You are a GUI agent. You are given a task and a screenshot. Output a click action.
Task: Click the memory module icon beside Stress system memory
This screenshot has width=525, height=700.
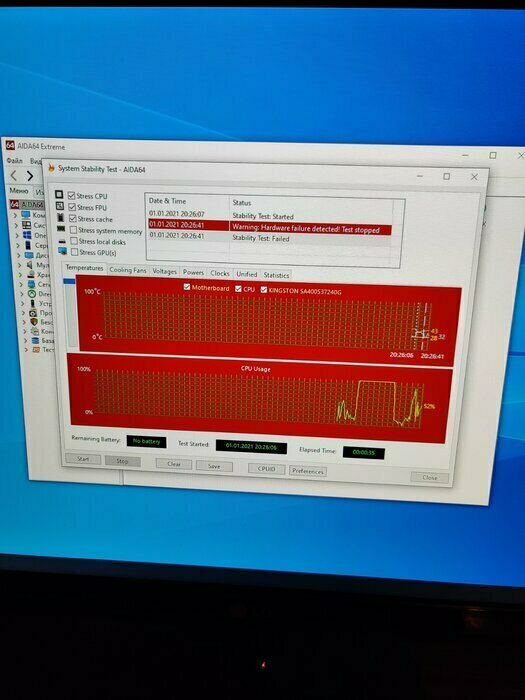point(61,229)
